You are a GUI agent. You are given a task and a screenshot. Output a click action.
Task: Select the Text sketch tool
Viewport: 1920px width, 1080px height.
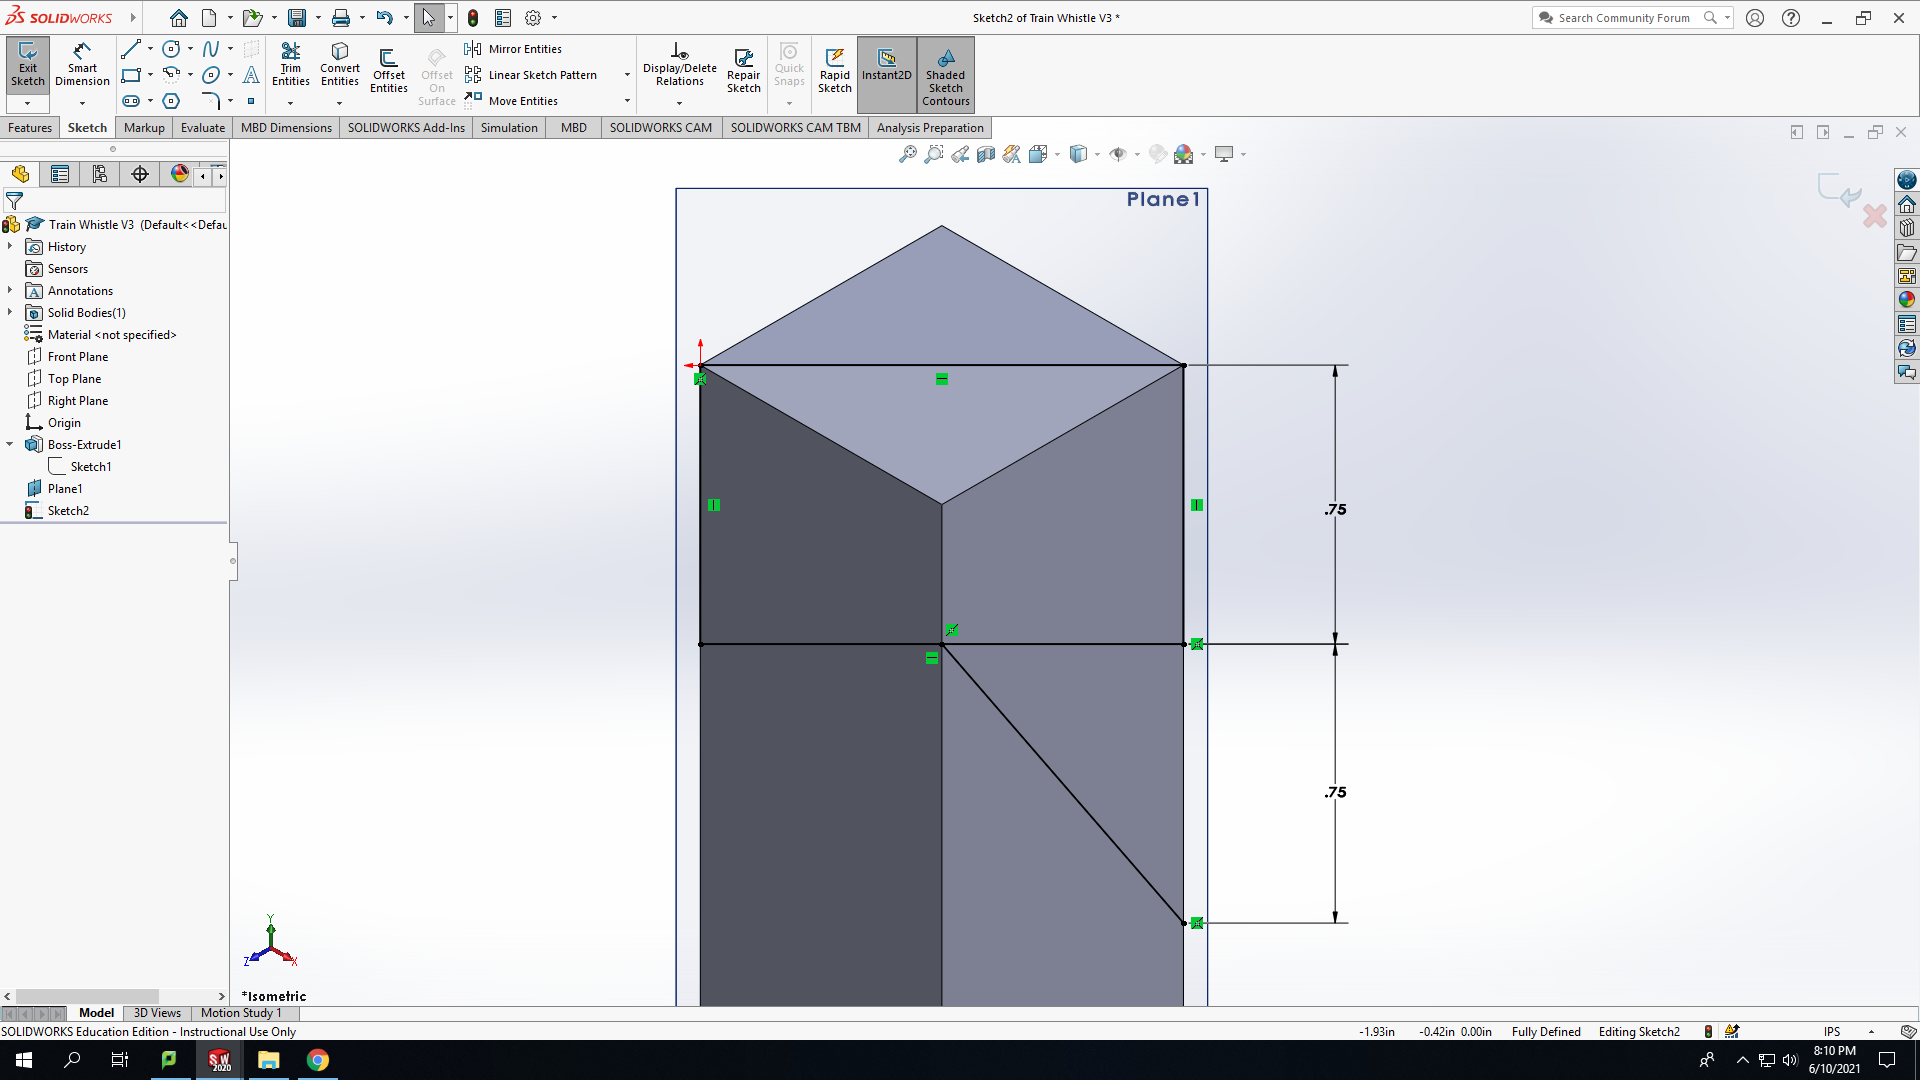pyautogui.click(x=251, y=75)
